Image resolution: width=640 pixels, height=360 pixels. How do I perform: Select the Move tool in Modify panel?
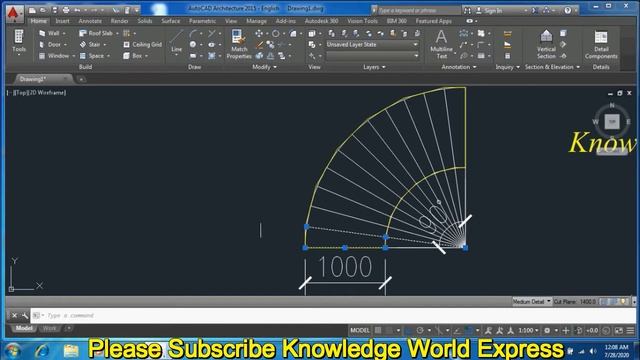tap(259, 33)
